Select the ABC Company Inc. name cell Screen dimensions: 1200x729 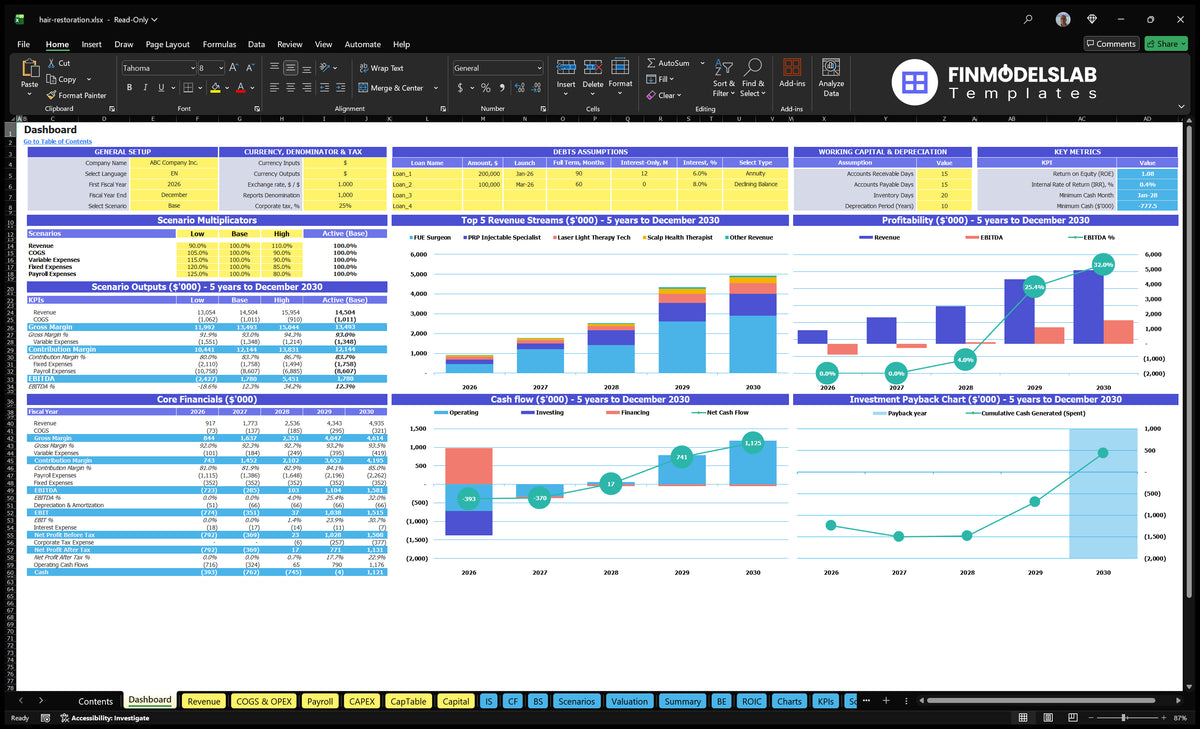(x=174, y=162)
